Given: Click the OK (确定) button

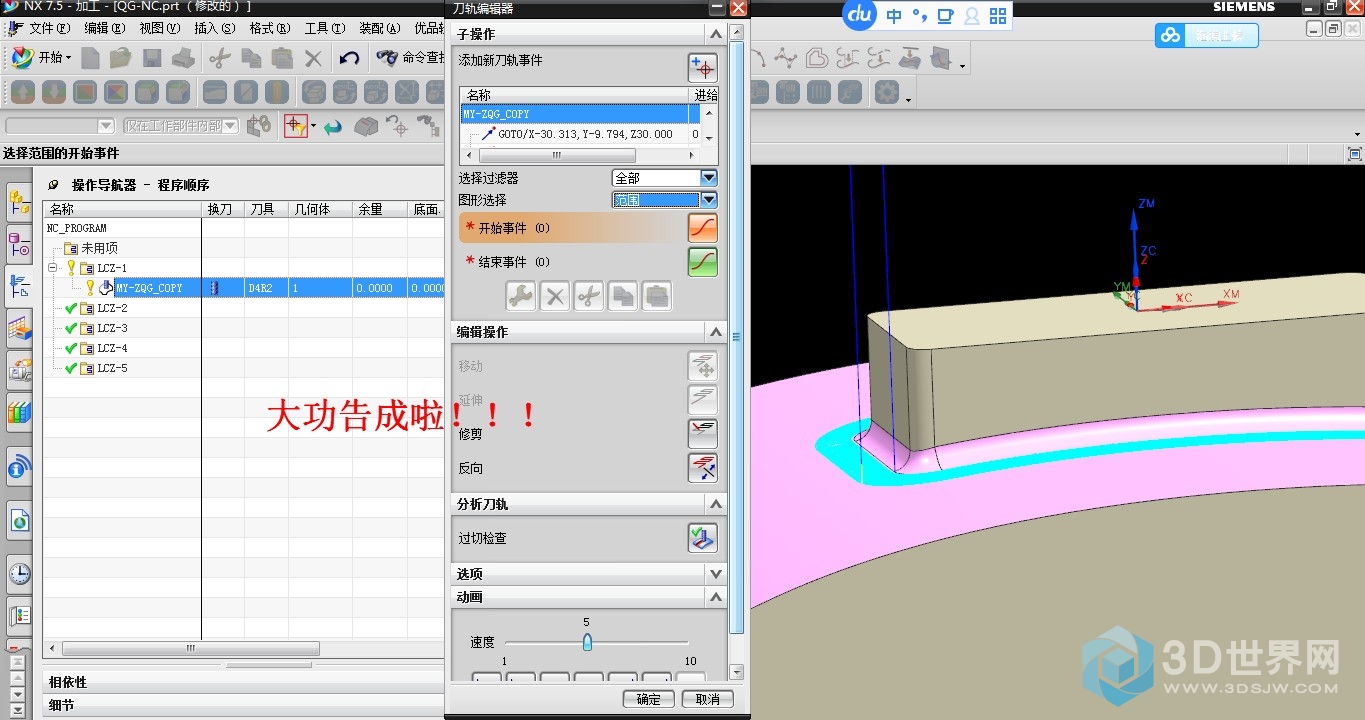Looking at the screenshot, I should [x=648, y=699].
